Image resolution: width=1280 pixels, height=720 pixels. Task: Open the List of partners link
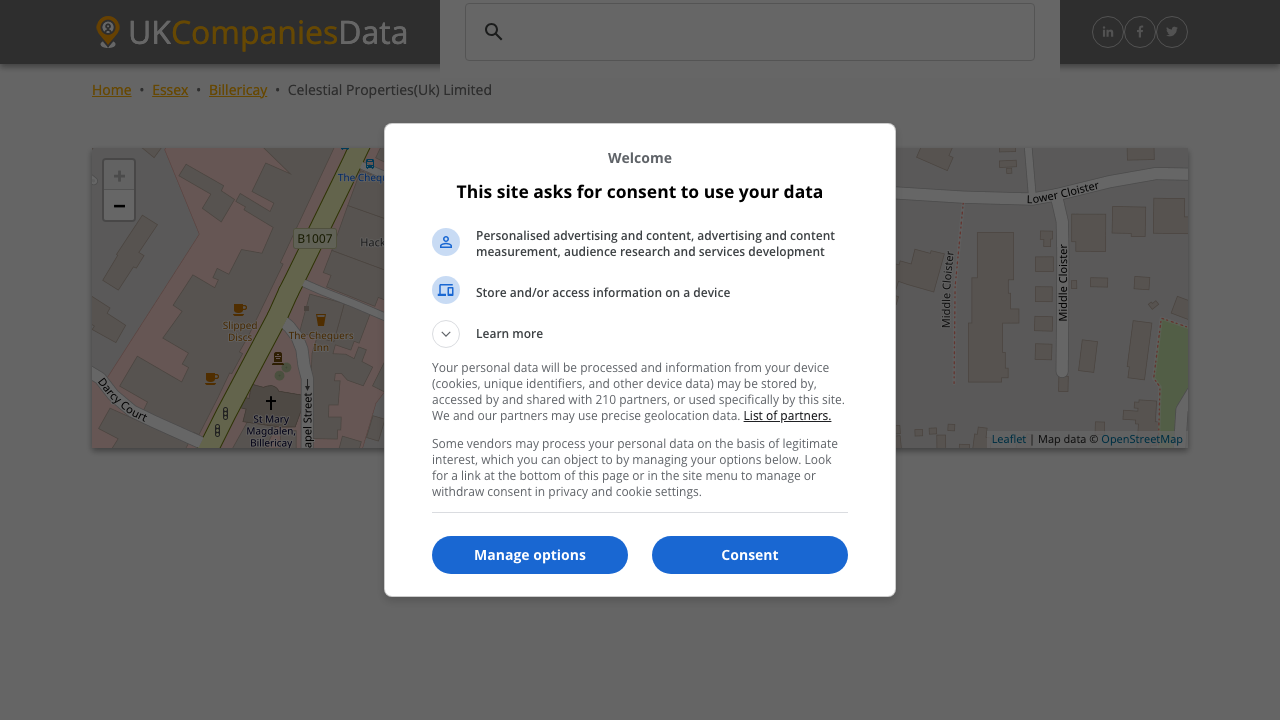click(787, 416)
